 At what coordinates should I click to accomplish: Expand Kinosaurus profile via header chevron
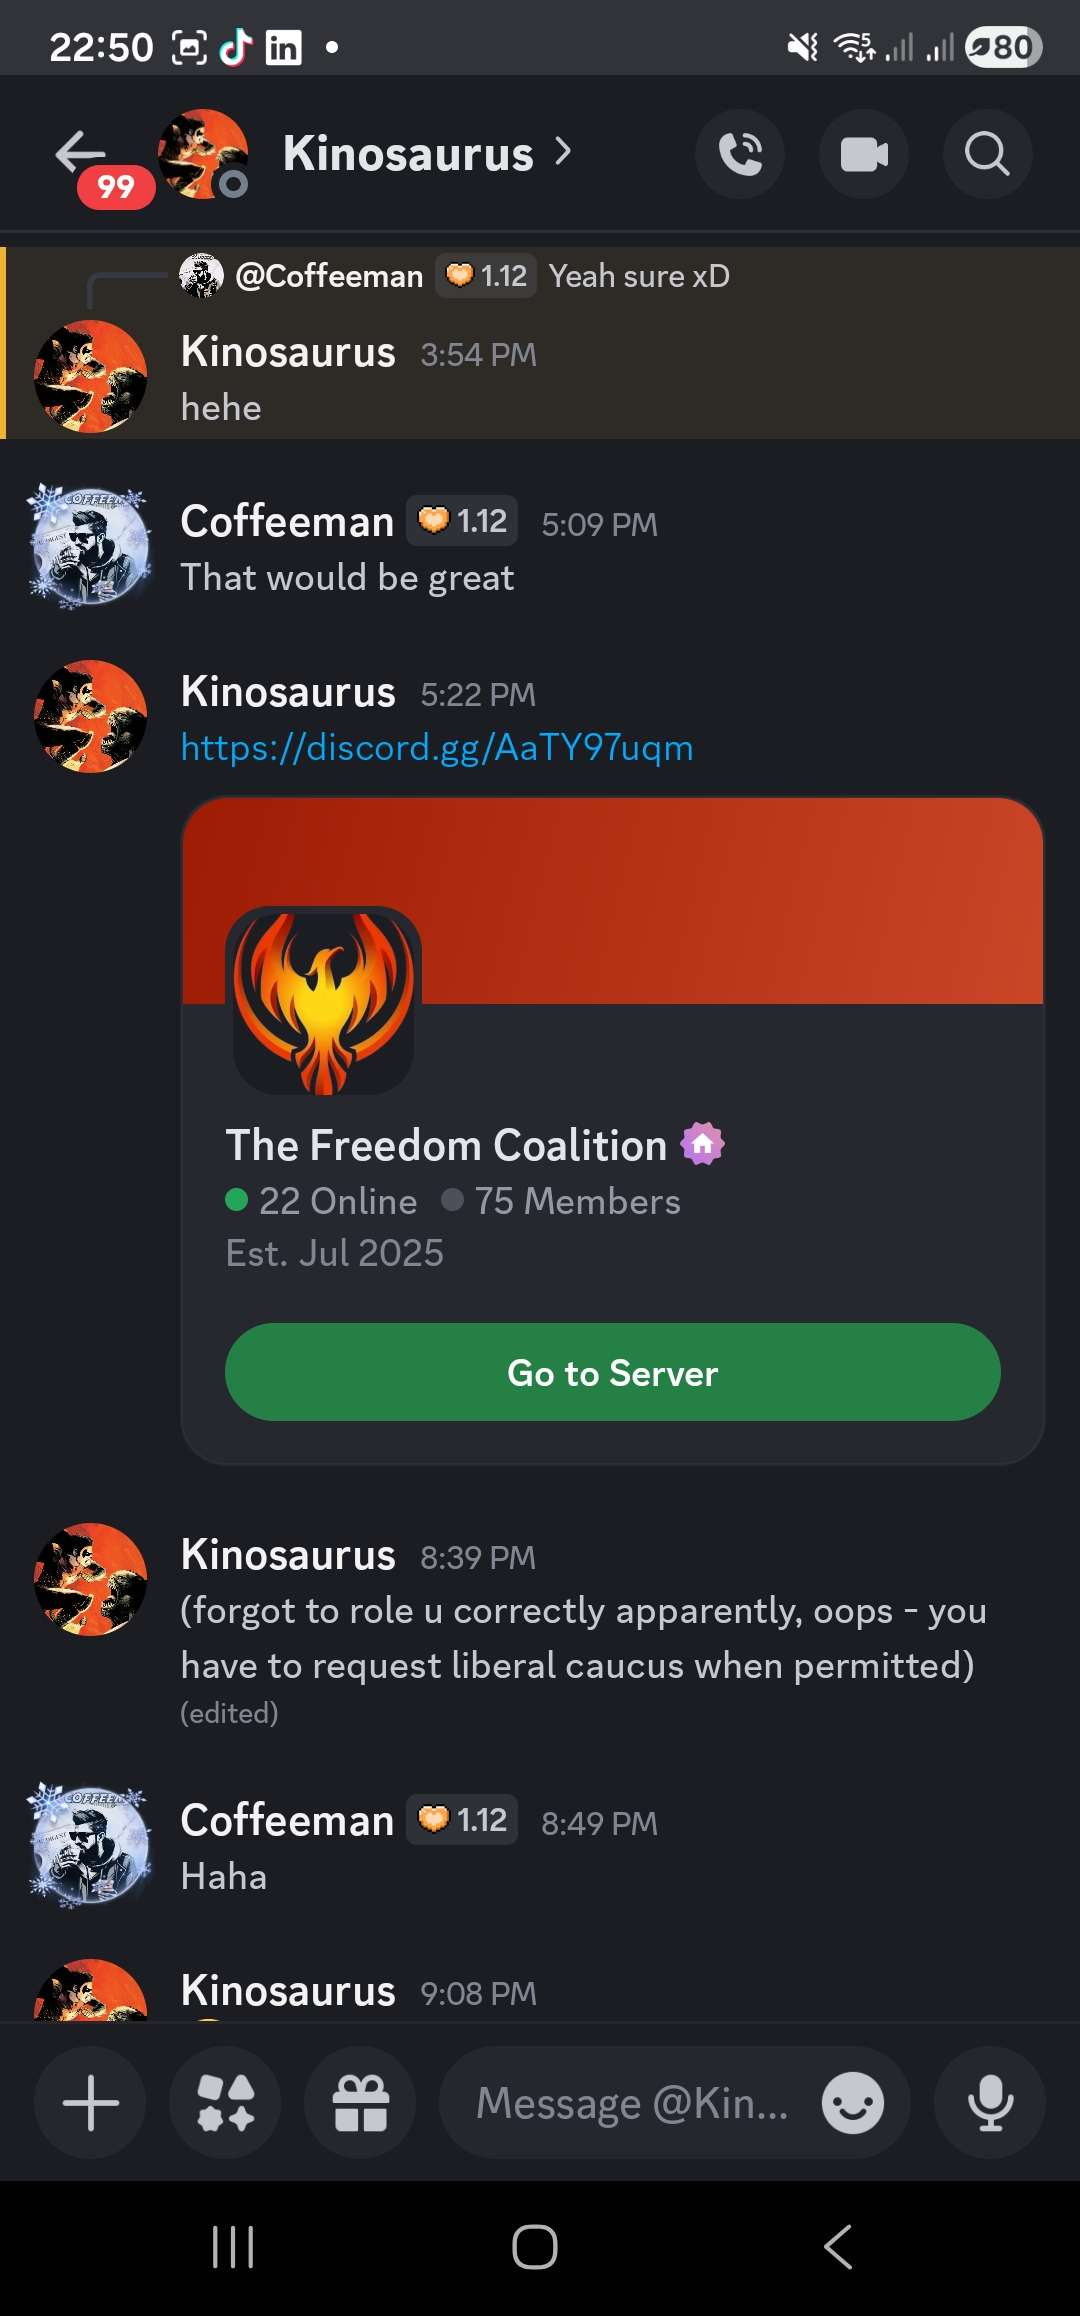pyautogui.click(x=564, y=152)
